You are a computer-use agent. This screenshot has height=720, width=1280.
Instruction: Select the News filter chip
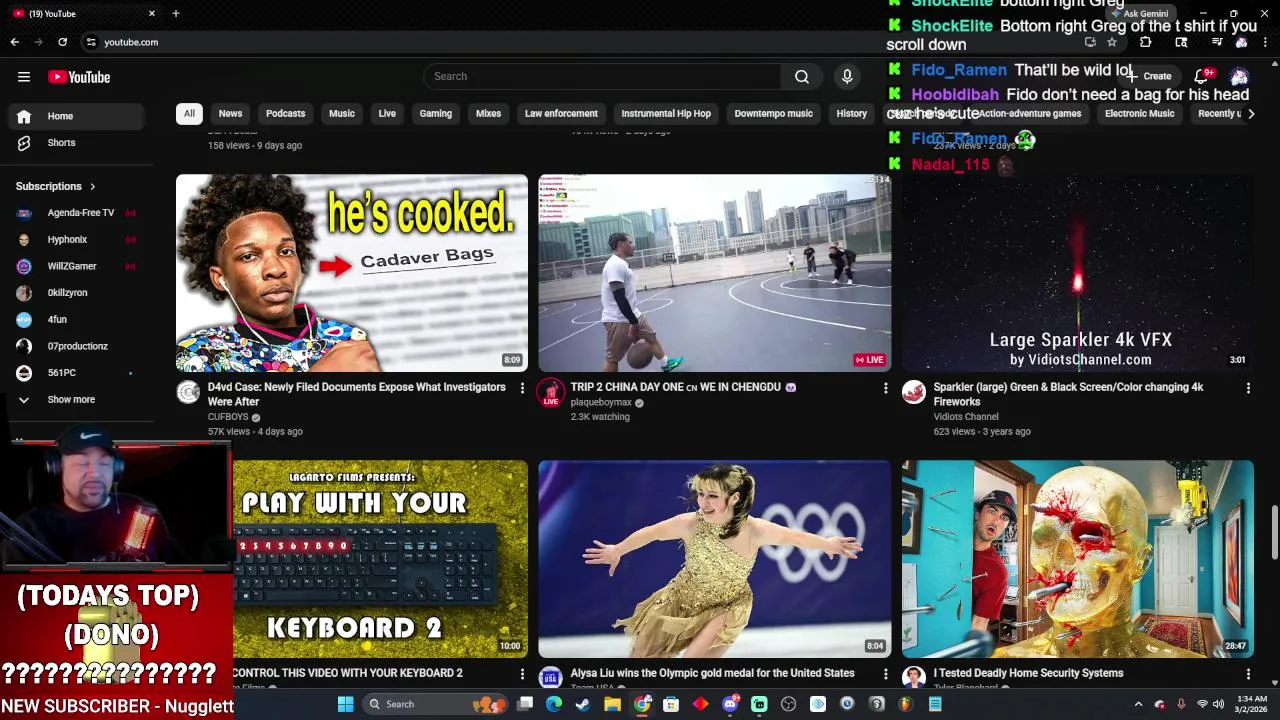(230, 114)
